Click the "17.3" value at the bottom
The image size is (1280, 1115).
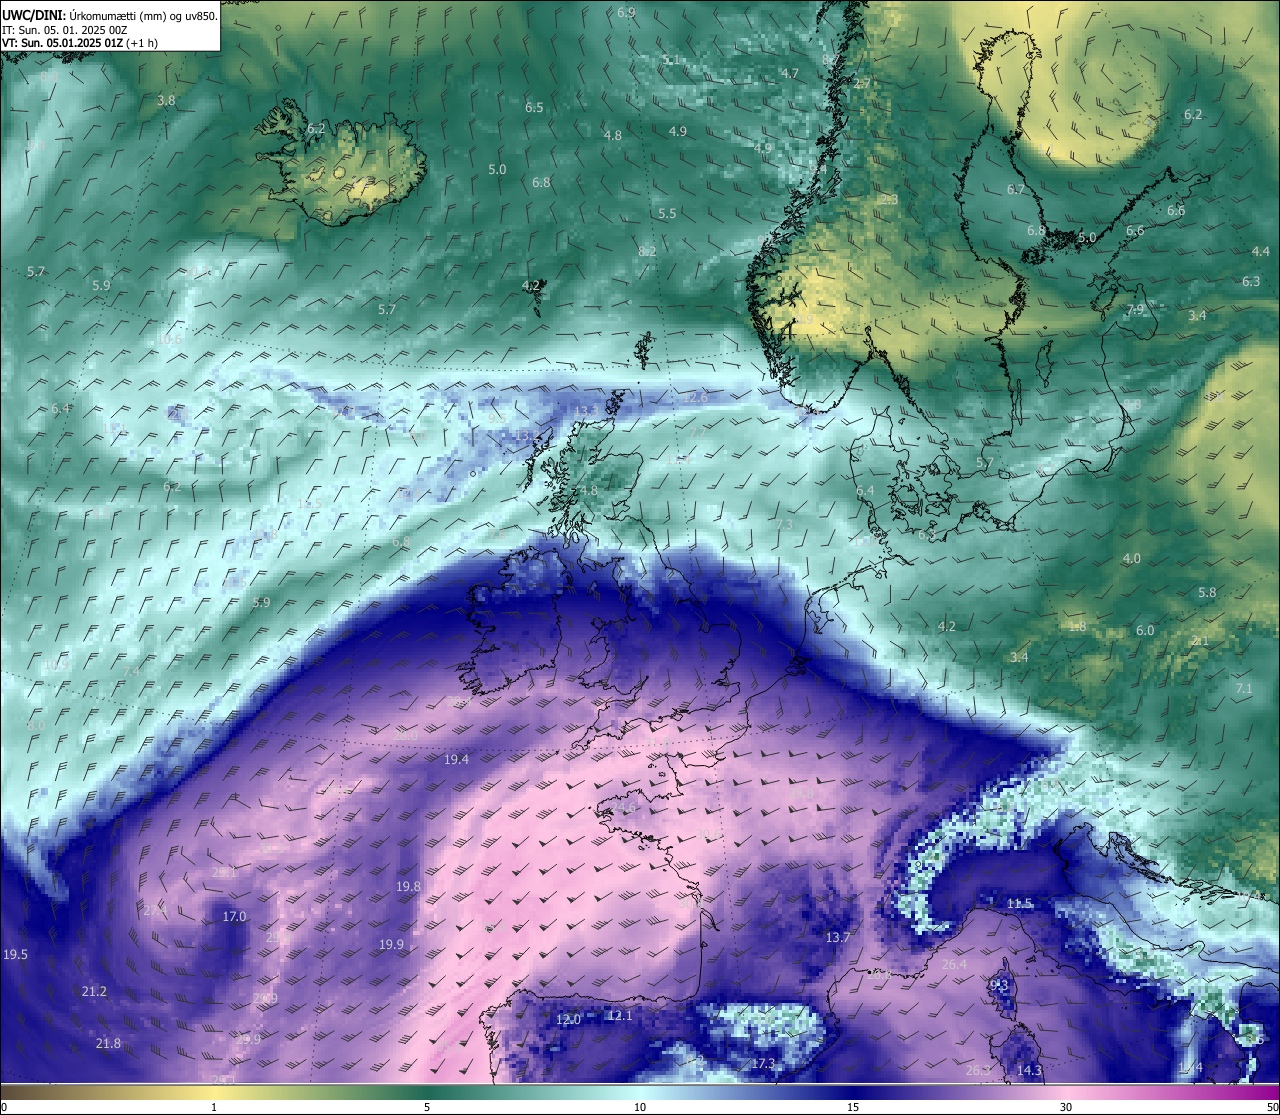tap(763, 1064)
